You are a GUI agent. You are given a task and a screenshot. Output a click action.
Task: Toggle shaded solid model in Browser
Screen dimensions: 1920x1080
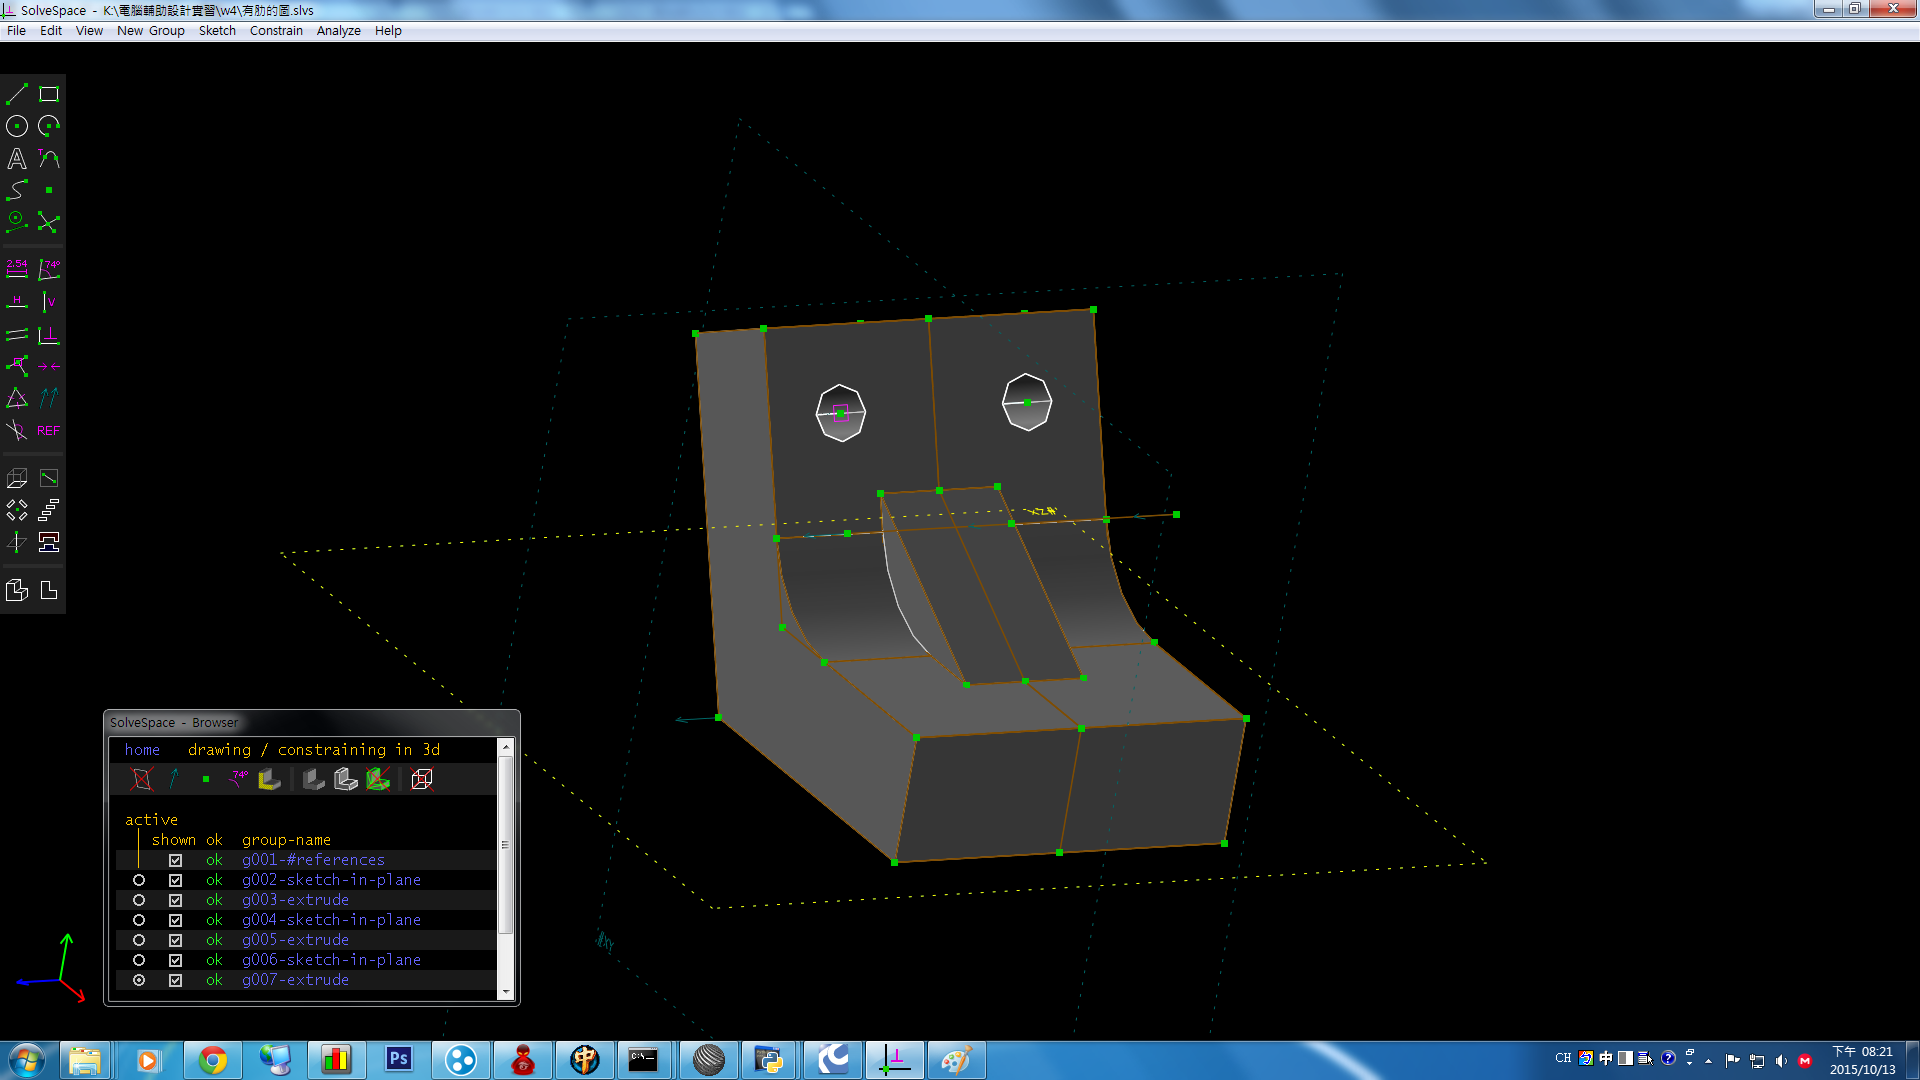(313, 779)
